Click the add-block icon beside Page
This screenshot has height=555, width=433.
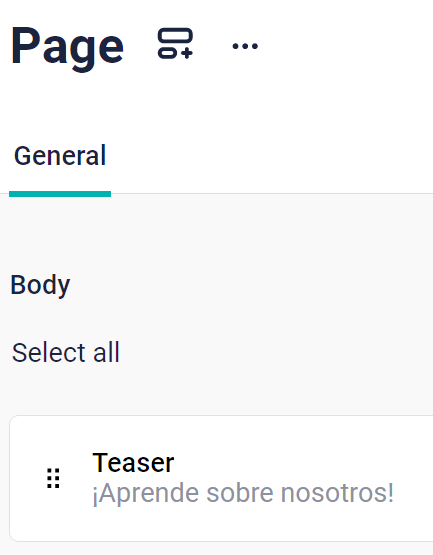(x=175, y=43)
